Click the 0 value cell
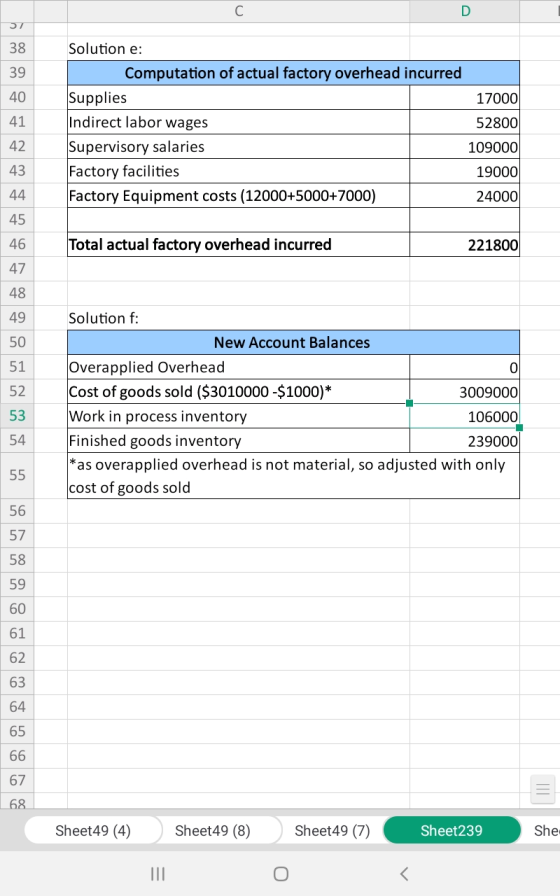The image size is (560, 896). [x=465, y=367]
